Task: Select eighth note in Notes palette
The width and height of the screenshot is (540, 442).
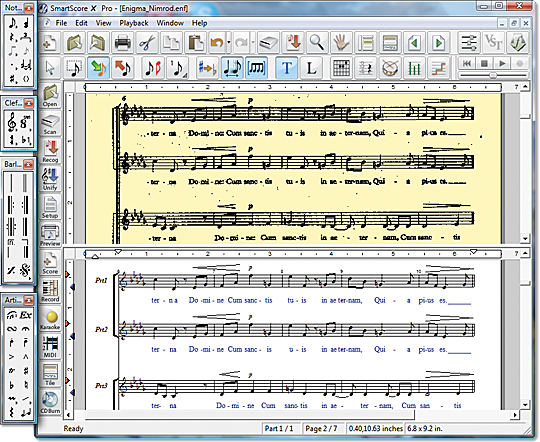Action: coord(12,23)
